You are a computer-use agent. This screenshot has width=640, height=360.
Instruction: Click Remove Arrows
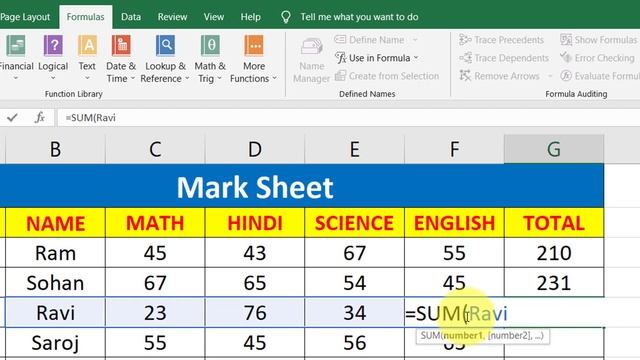pos(499,76)
